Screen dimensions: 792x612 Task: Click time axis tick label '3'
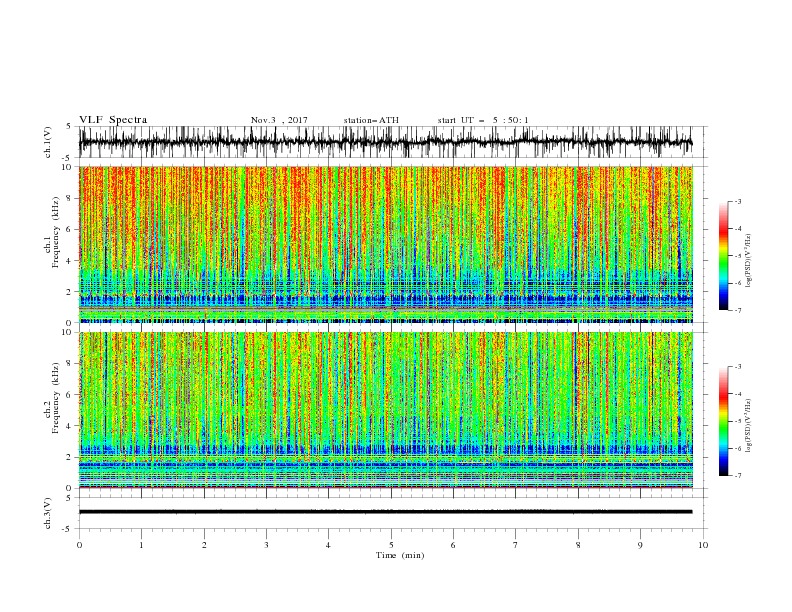pyautogui.click(x=266, y=545)
